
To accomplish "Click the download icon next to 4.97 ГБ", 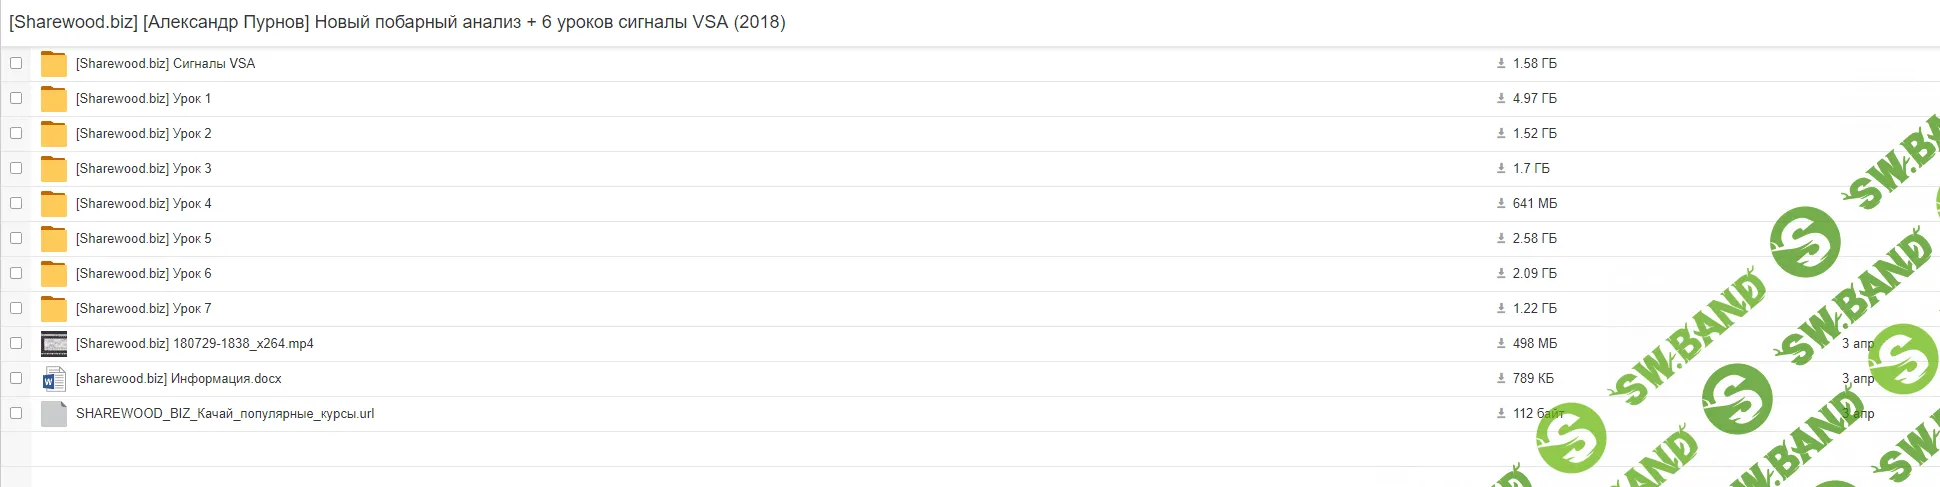I will pyautogui.click(x=1501, y=98).
